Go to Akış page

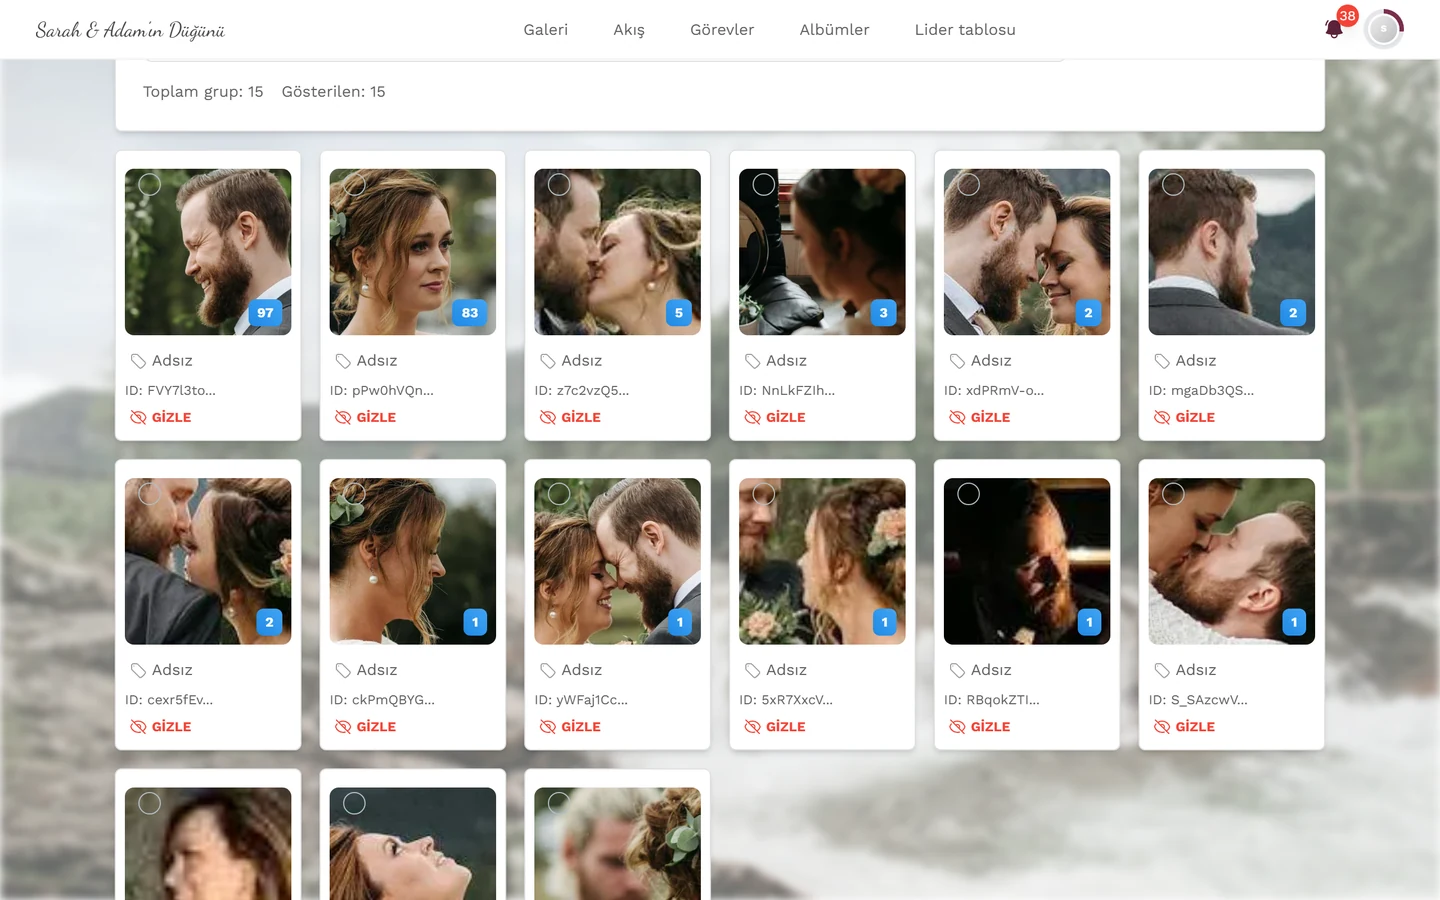(x=629, y=30)
